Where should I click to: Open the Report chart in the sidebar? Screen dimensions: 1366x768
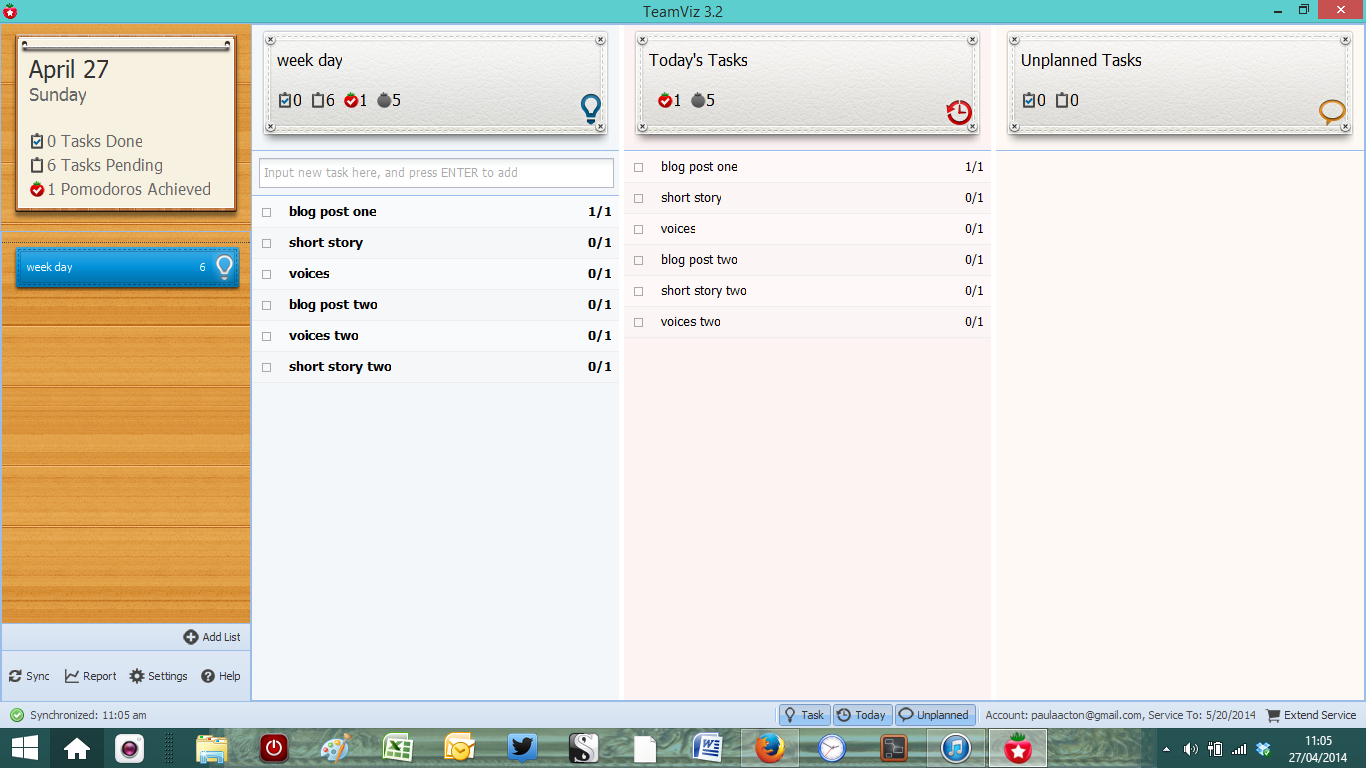click(73, 676)
